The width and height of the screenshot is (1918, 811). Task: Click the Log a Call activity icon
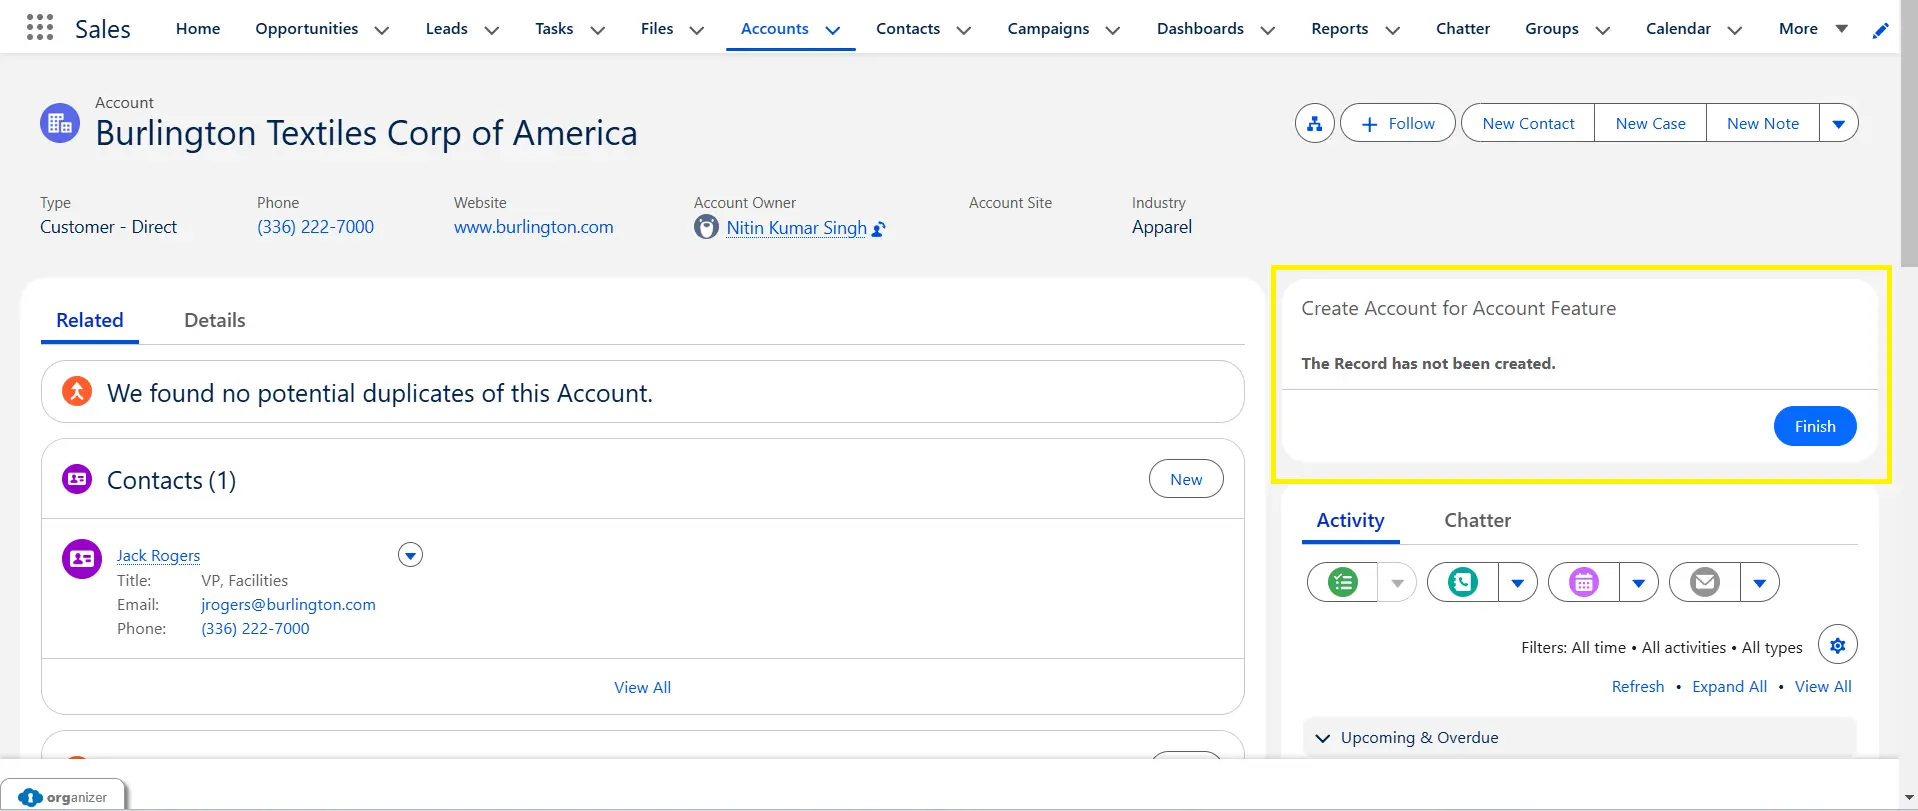click(1462, 582)
